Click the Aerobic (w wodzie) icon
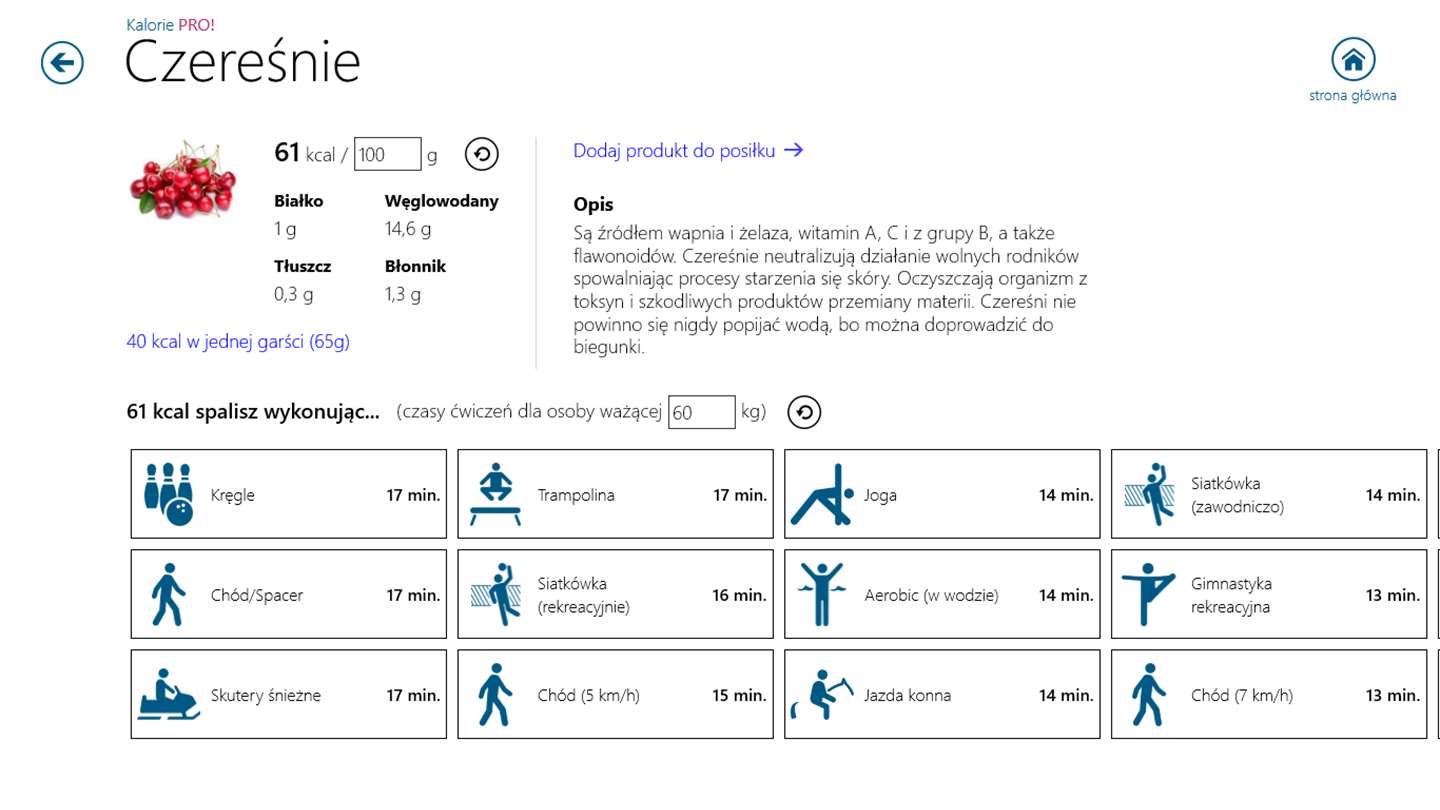 click(x=823, y=594)
